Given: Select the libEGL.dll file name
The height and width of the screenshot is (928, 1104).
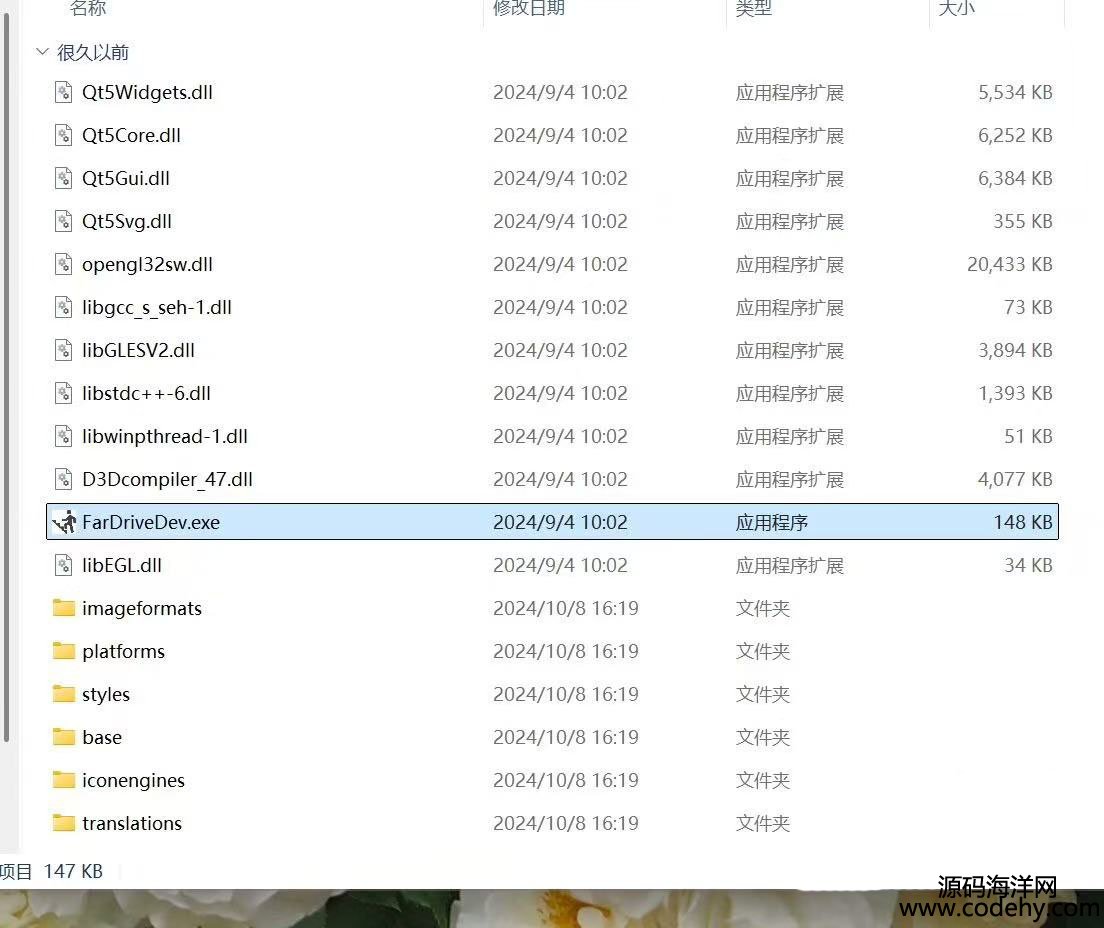Looking at the screenshot, I should click(x=122, y=565).
